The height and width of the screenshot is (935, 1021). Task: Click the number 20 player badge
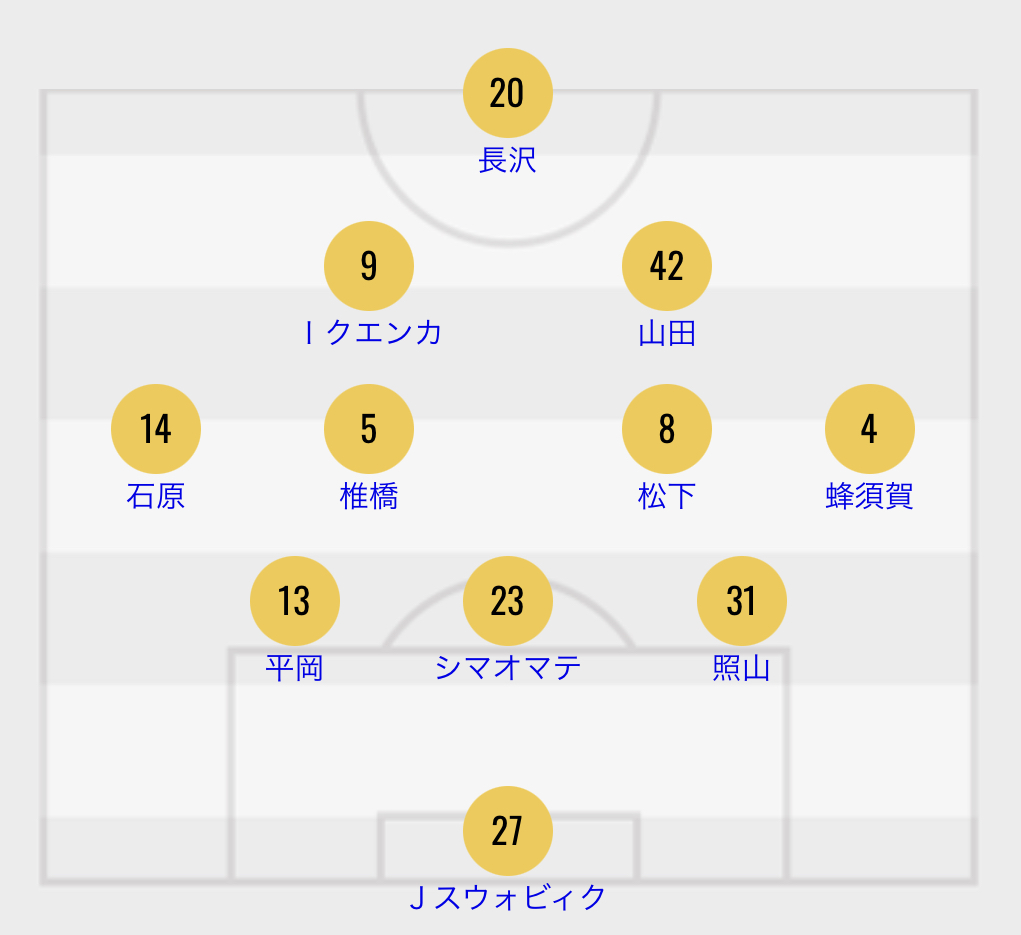coord(507,94)
